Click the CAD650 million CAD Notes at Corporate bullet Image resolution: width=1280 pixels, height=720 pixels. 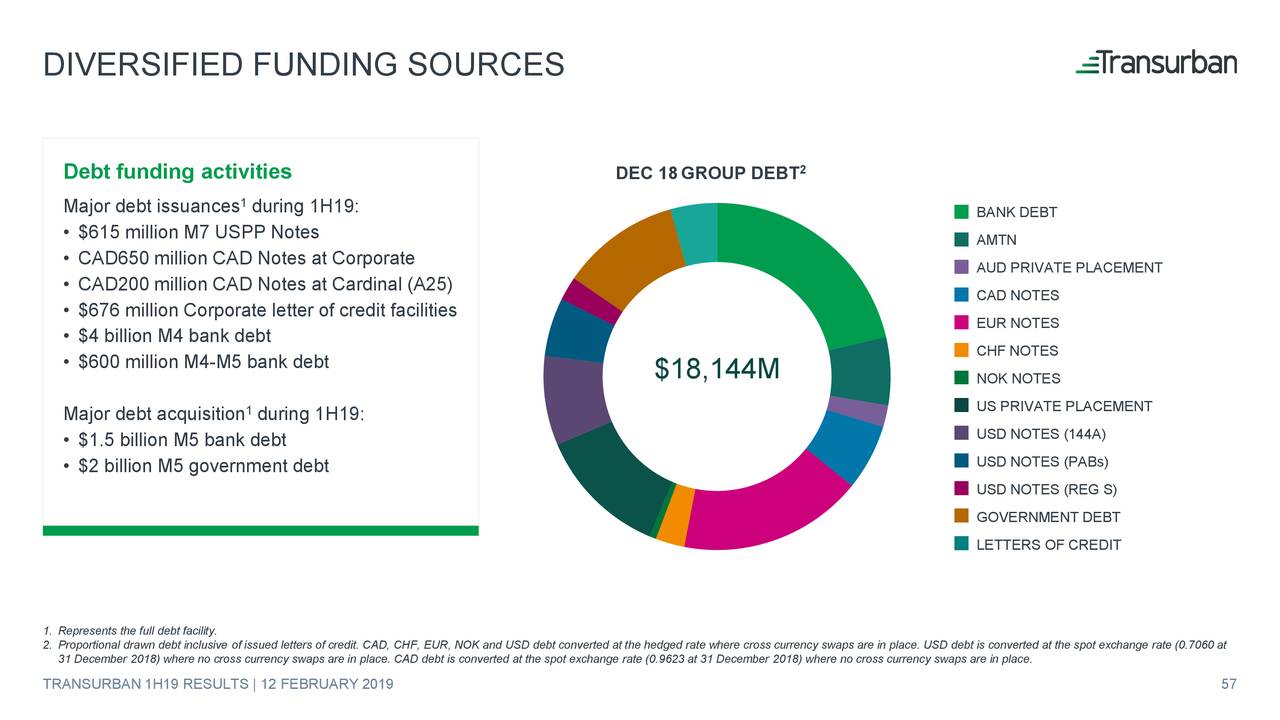(x=238, y=258)
